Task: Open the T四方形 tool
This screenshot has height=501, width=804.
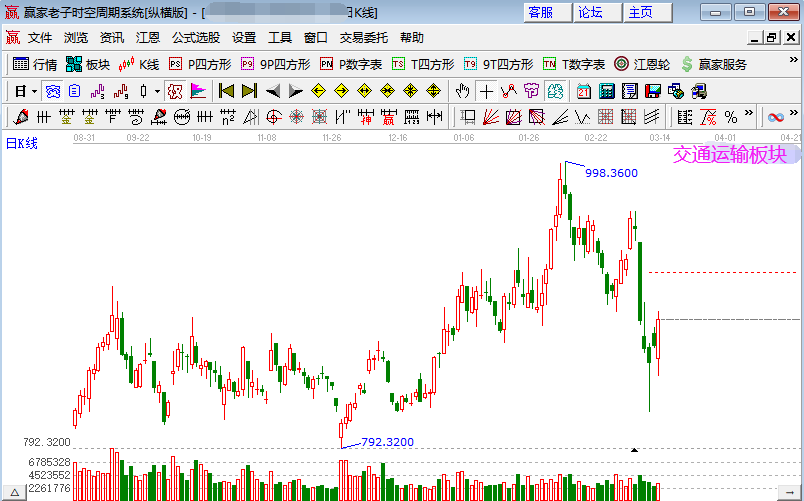Action: coord(423,64)
